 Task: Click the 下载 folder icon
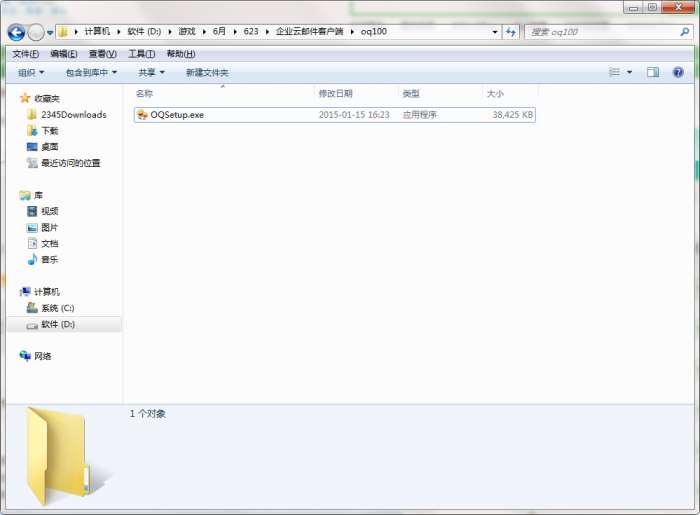pos(32,131)
